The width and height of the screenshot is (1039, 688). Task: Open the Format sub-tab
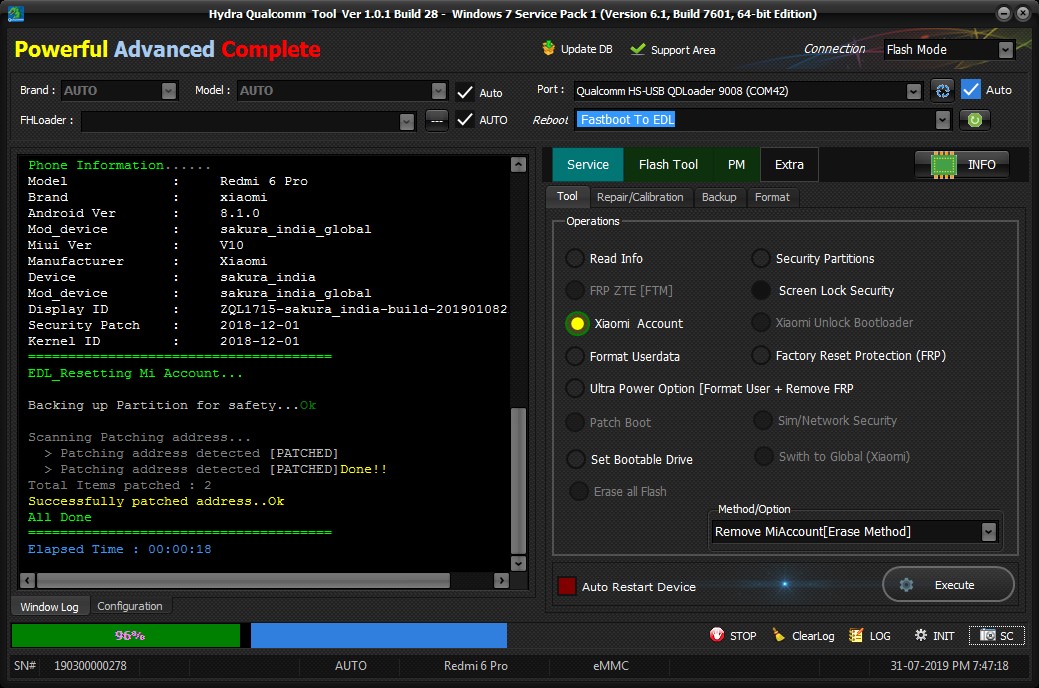(x=772, y=197)
